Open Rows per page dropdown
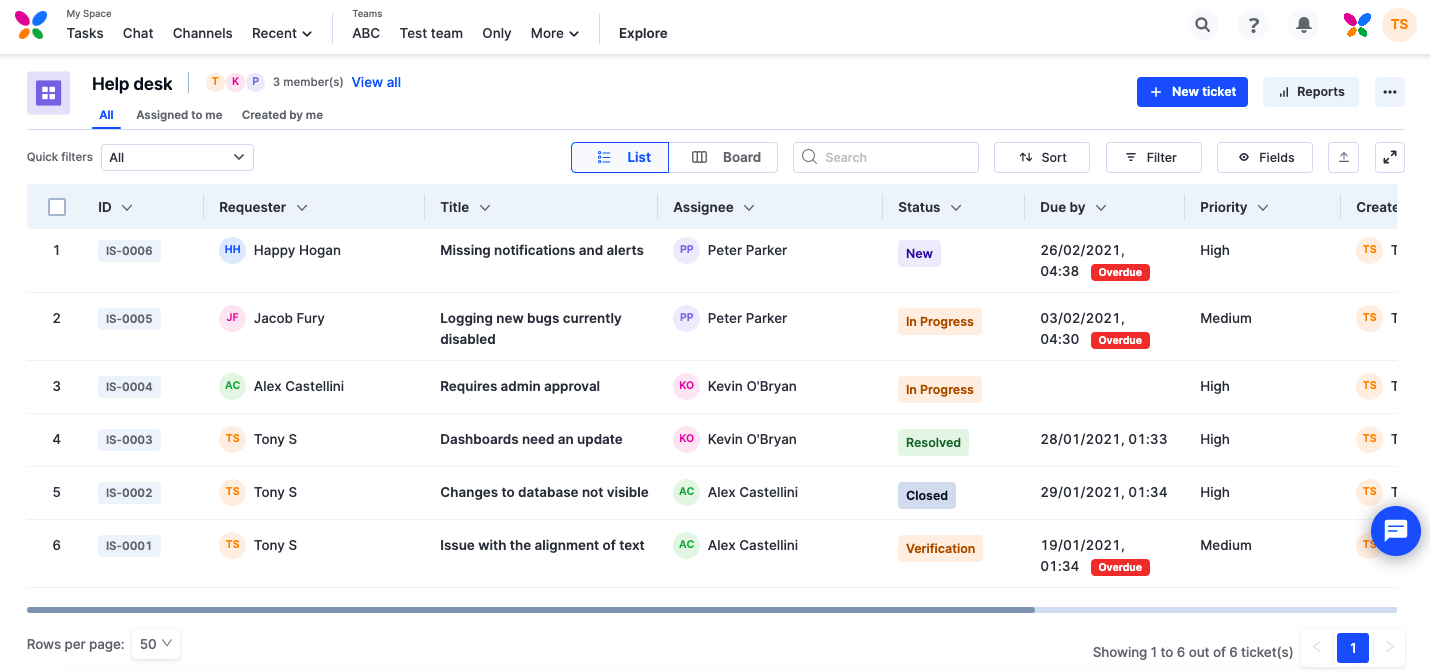 [x=156, y=644]
